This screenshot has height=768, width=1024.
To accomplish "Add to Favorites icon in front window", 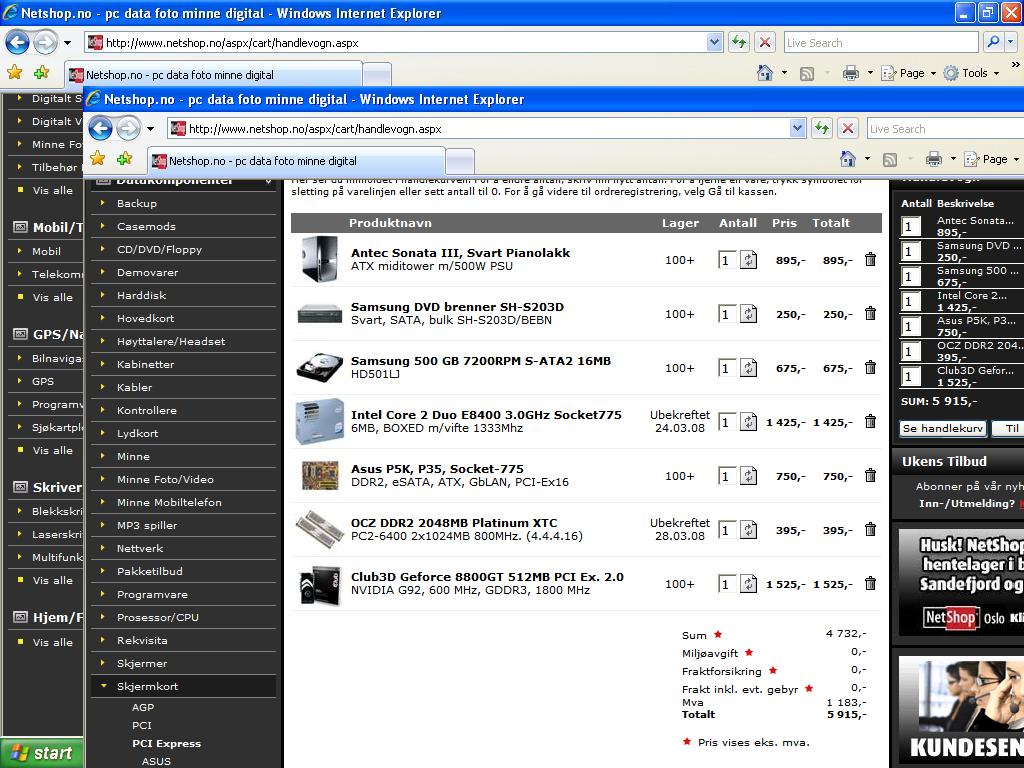I will pos(124,159).
